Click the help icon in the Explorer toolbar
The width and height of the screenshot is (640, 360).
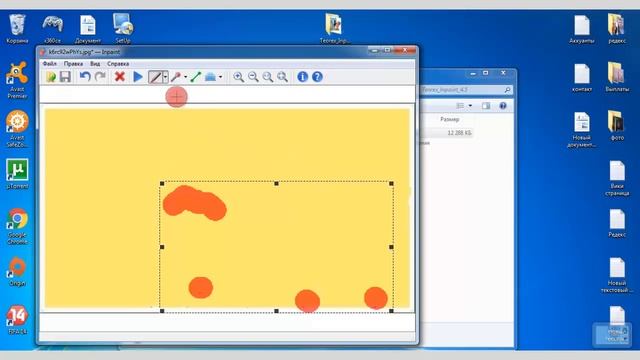coord(503,106)
